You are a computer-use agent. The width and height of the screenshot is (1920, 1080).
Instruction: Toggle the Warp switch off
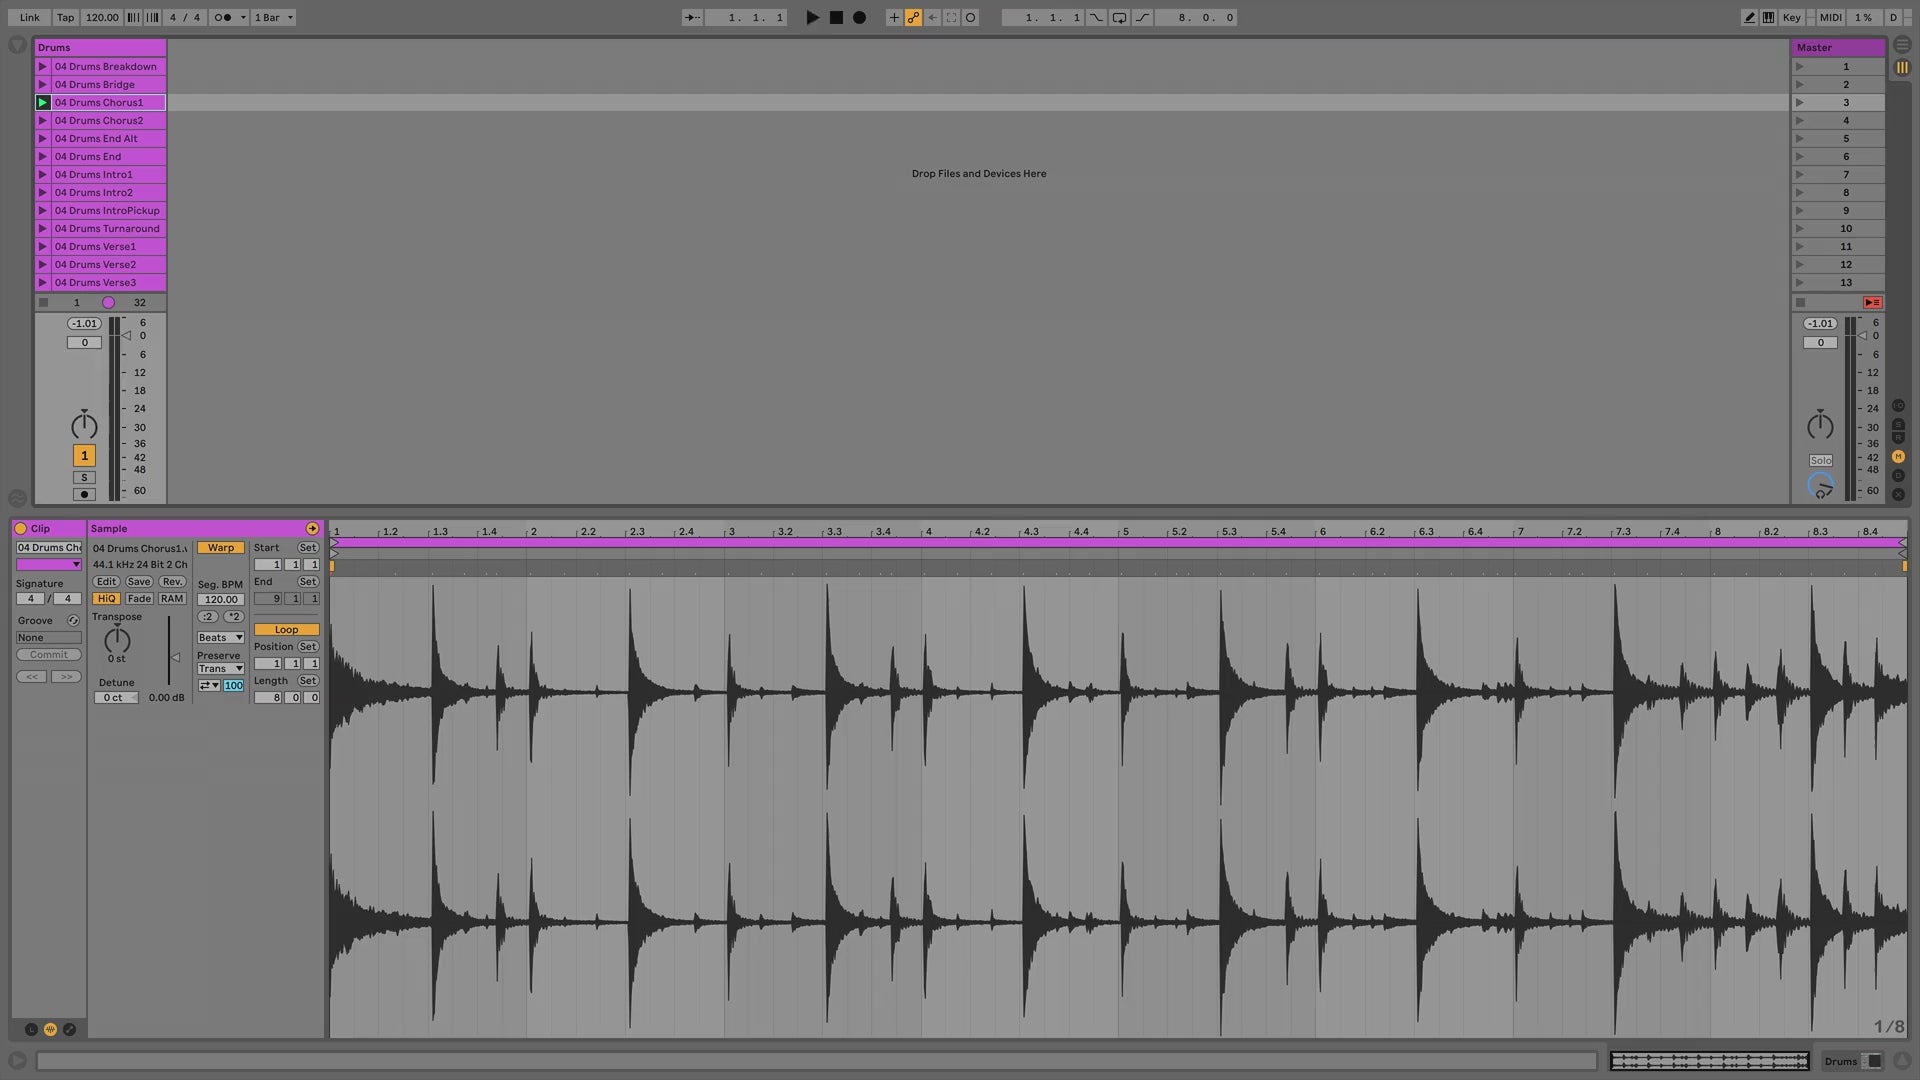point(221,548)
